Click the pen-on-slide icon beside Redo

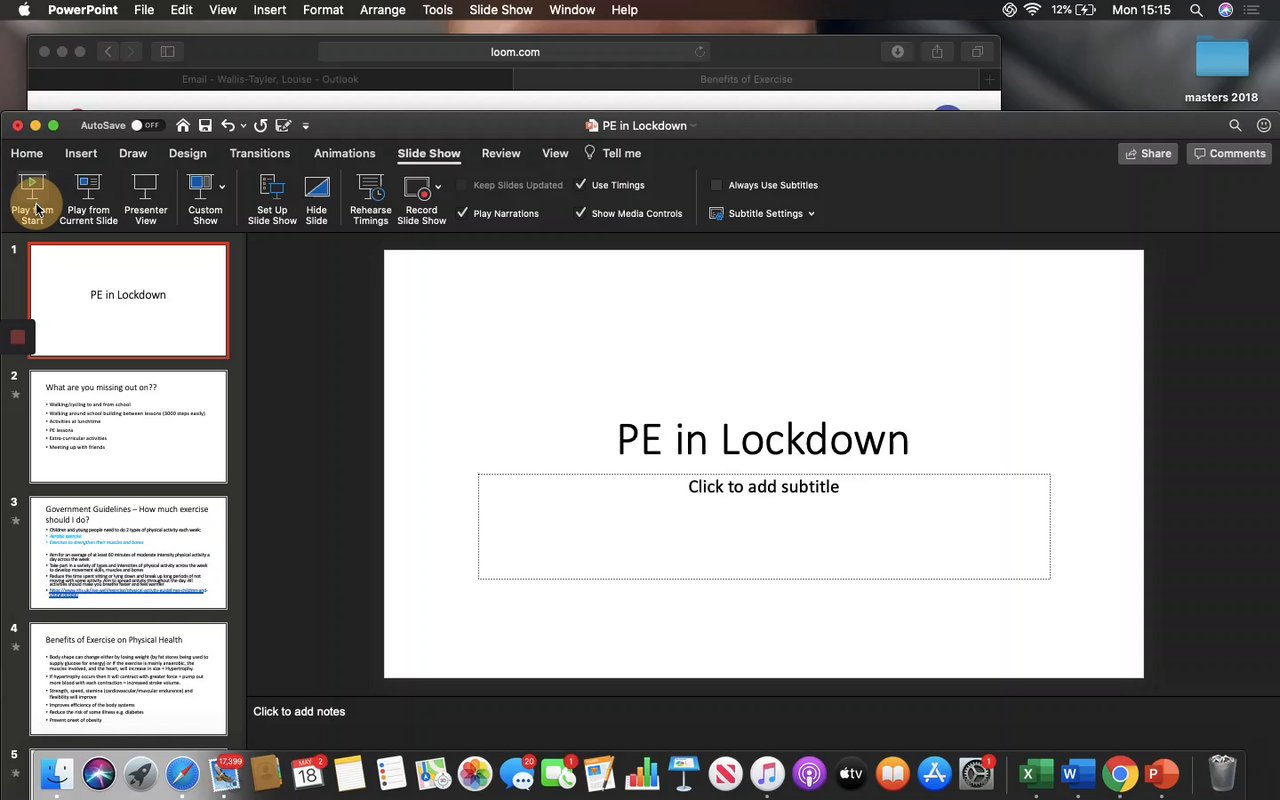284,125
